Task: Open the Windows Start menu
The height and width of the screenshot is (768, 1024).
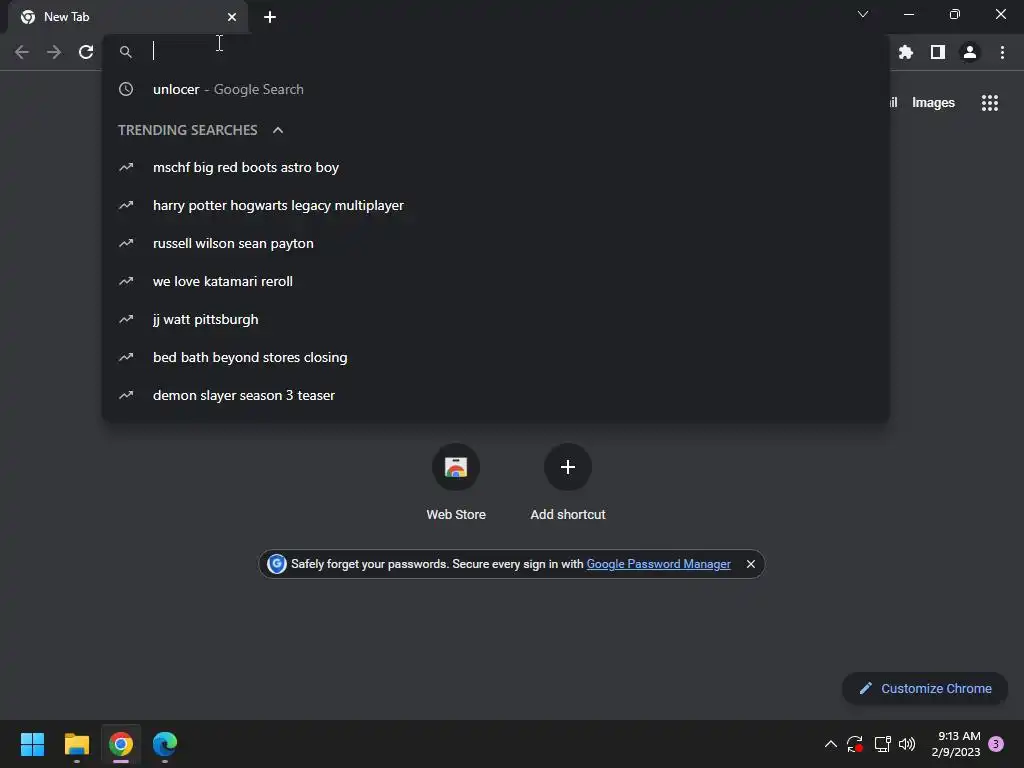Action: pos(32,744)
